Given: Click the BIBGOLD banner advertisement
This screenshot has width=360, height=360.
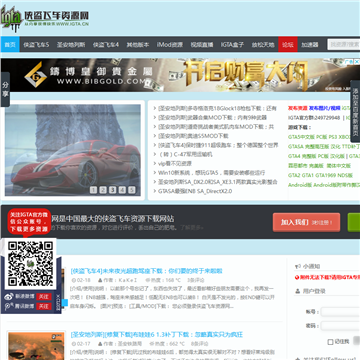Looking at the screenshot, I should pos(180,75).
